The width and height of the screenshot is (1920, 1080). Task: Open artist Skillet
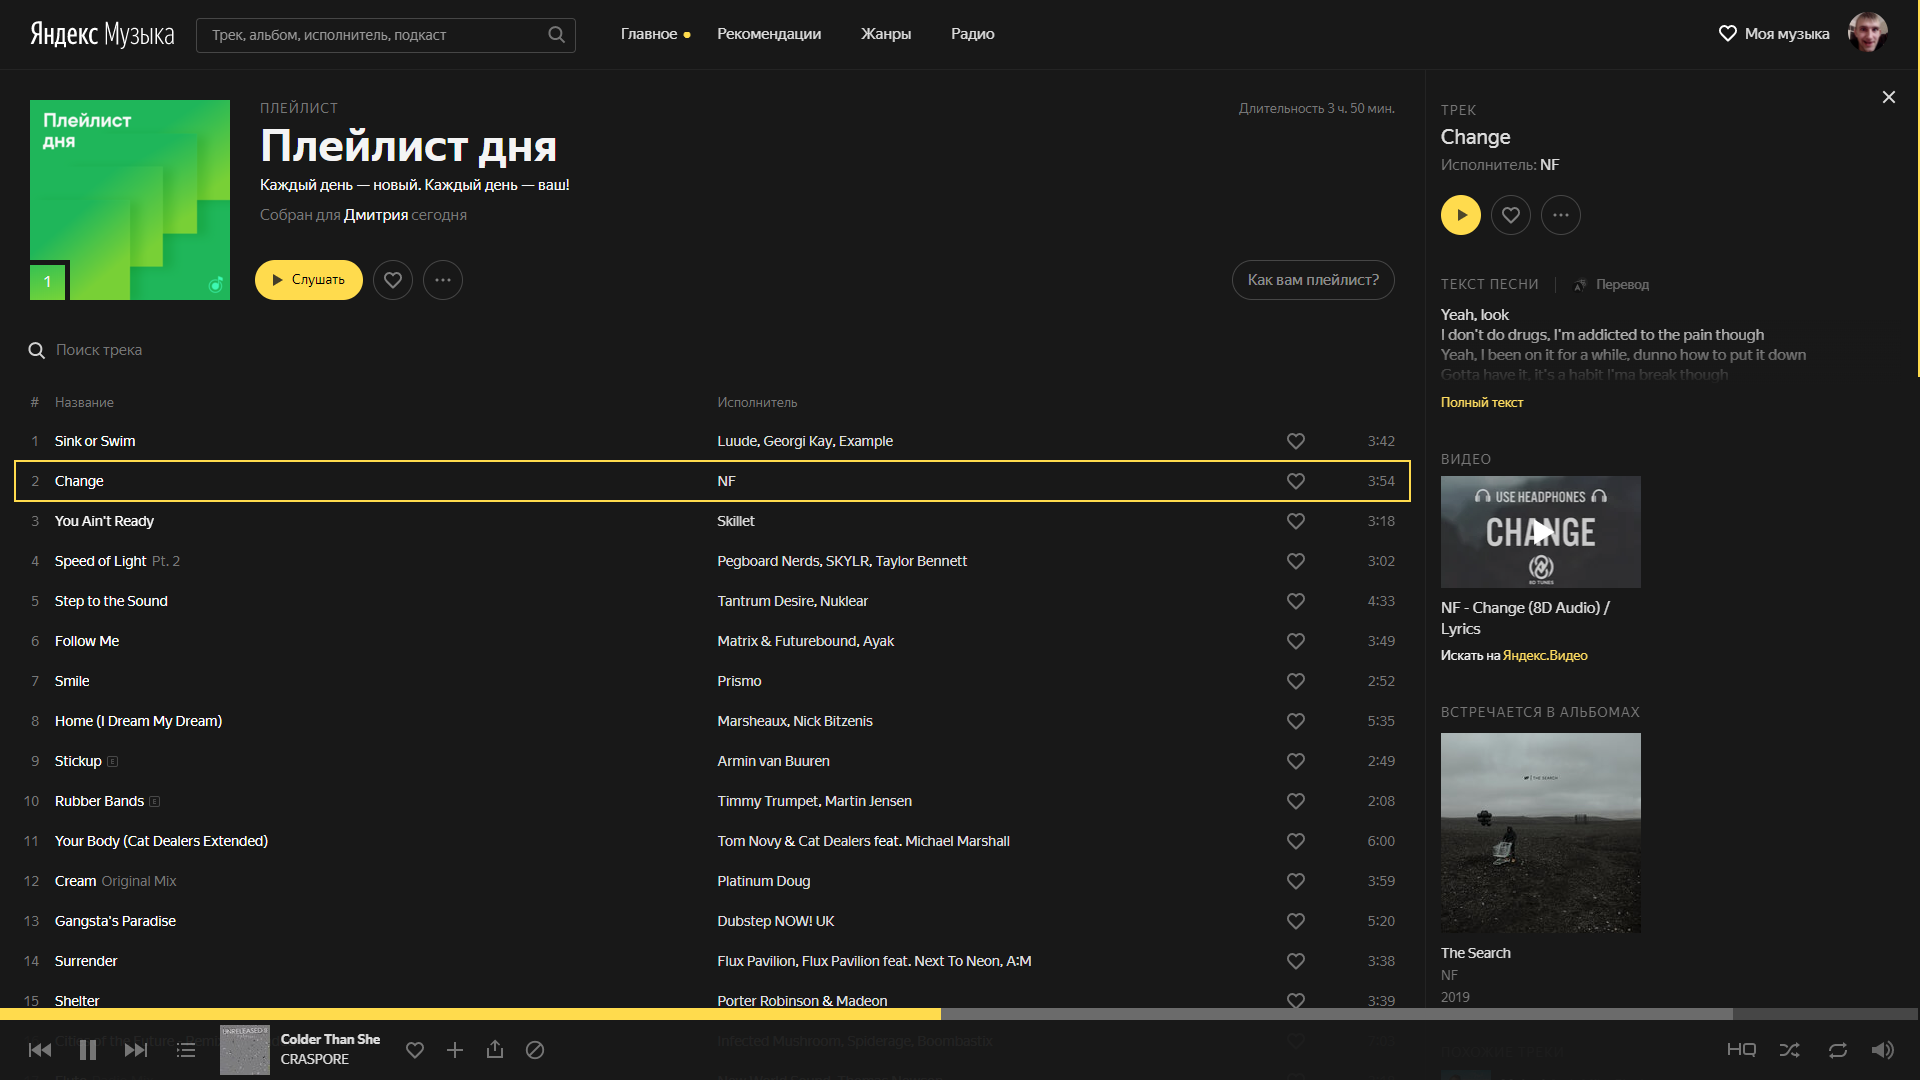(x=735, y=521)
